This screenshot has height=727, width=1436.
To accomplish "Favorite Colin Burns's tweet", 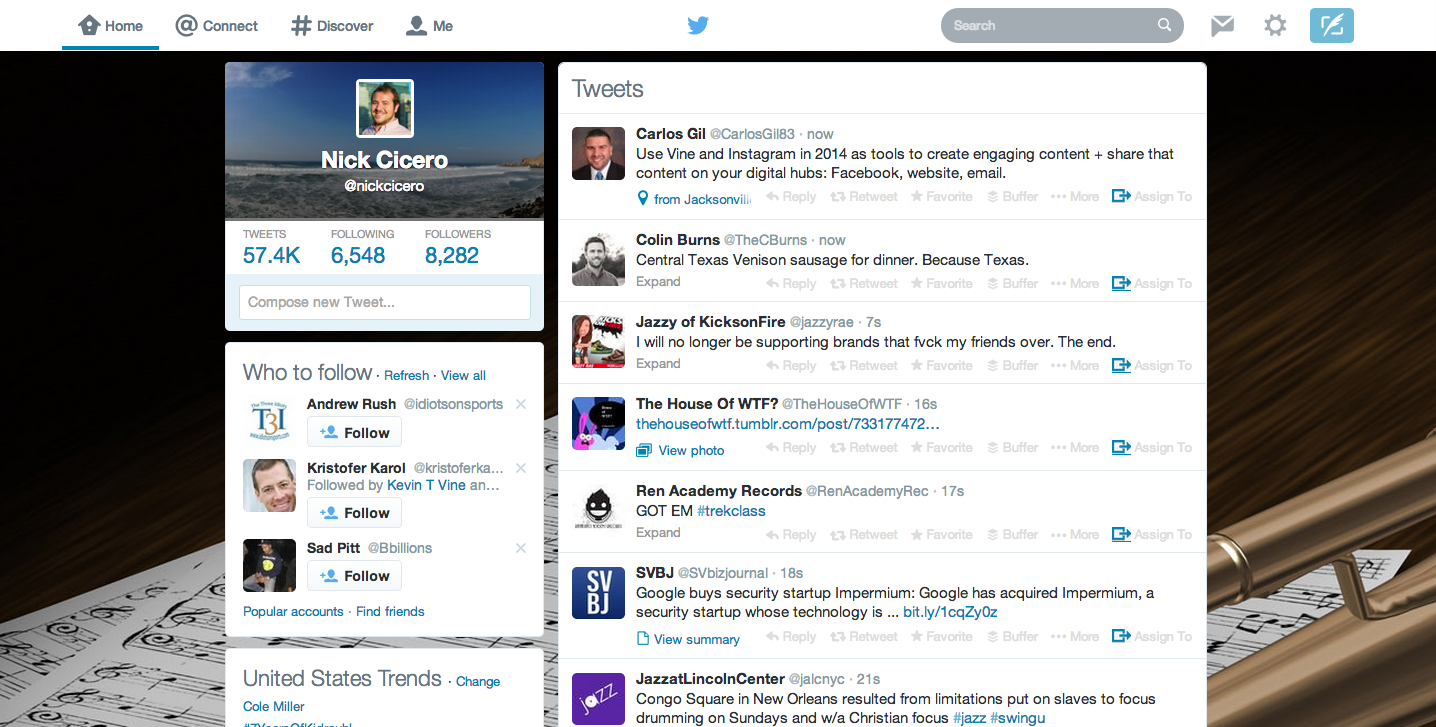I will (941, 284).
